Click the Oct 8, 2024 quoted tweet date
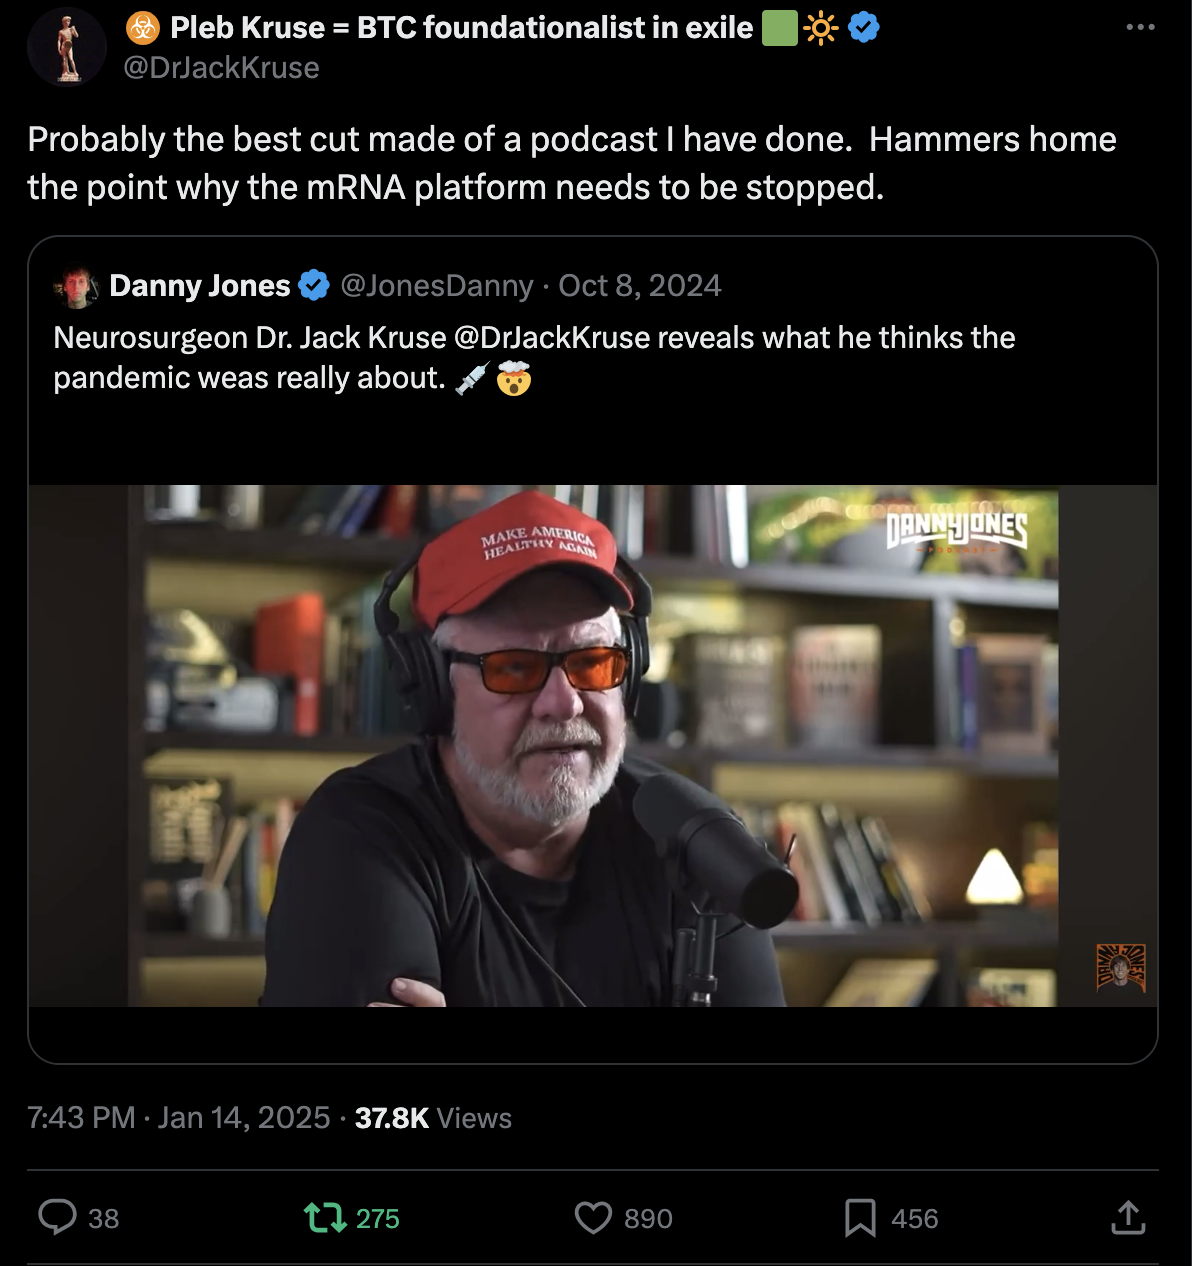Viewport: 1192px width, 1266px height. pos(640,286)
